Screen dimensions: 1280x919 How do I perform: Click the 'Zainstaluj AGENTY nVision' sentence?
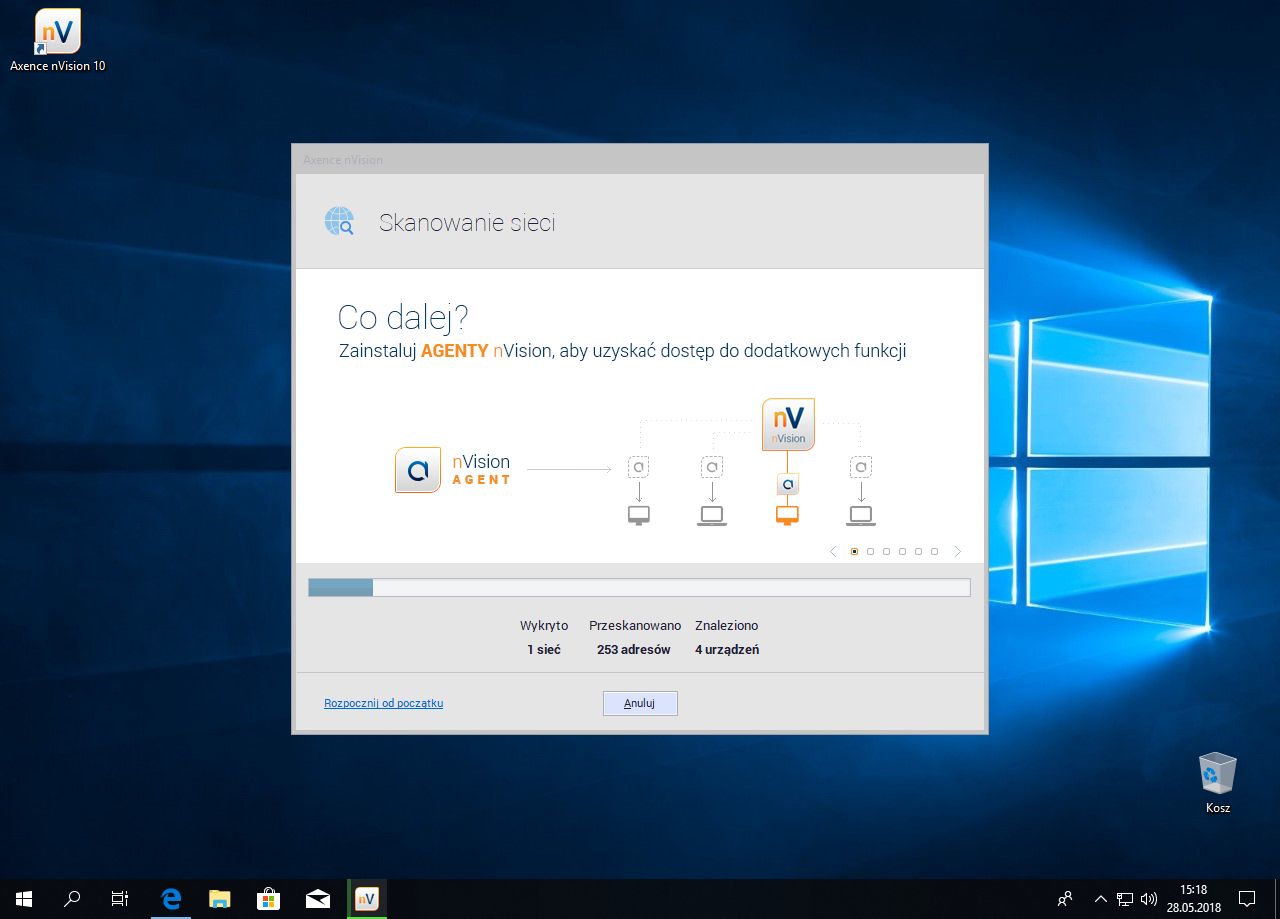[x=622, y=351]
